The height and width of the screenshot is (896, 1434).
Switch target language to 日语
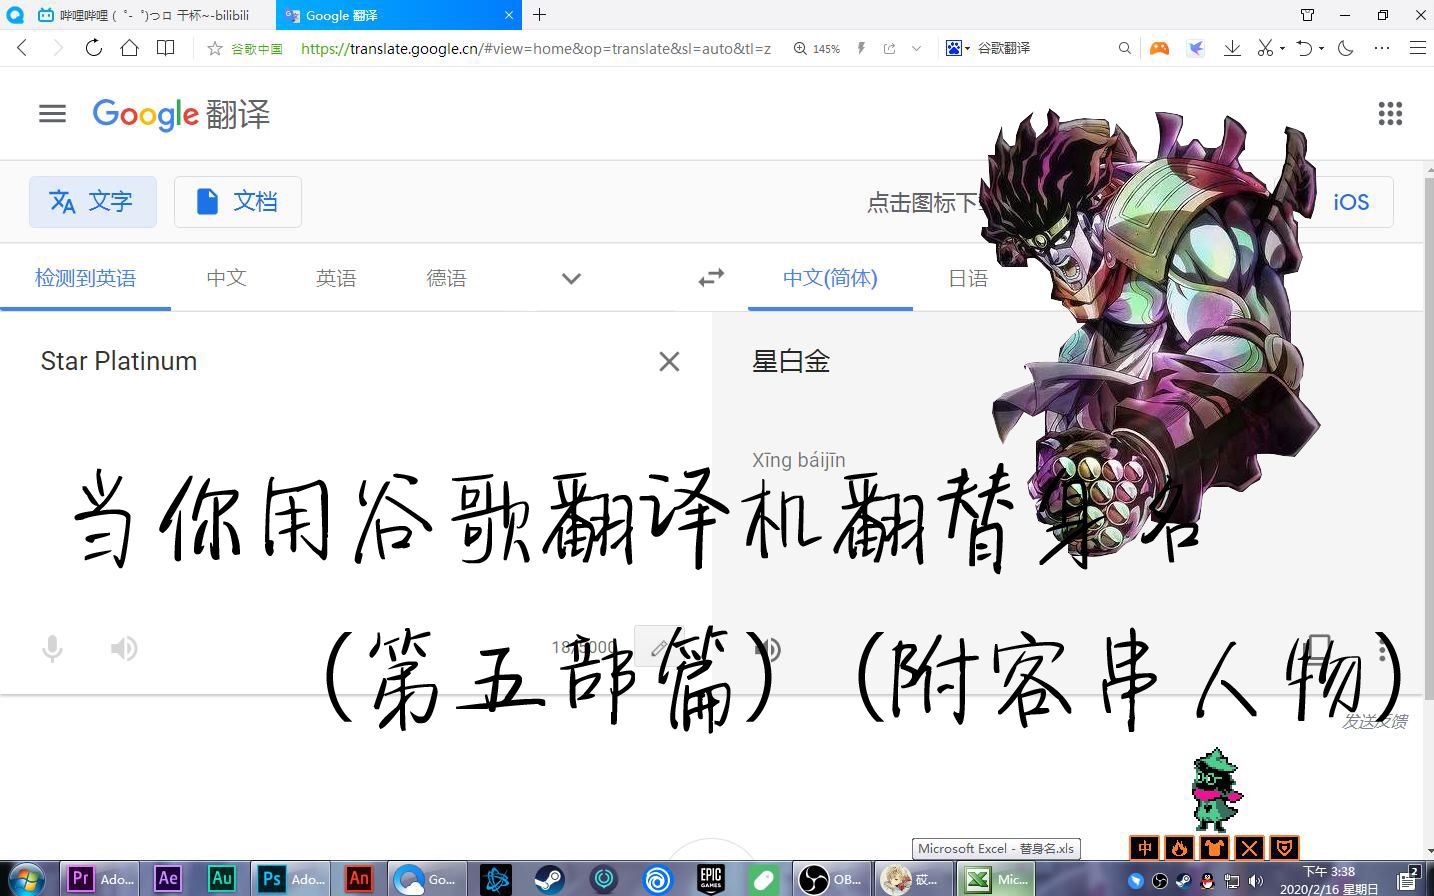pos(967,278)
